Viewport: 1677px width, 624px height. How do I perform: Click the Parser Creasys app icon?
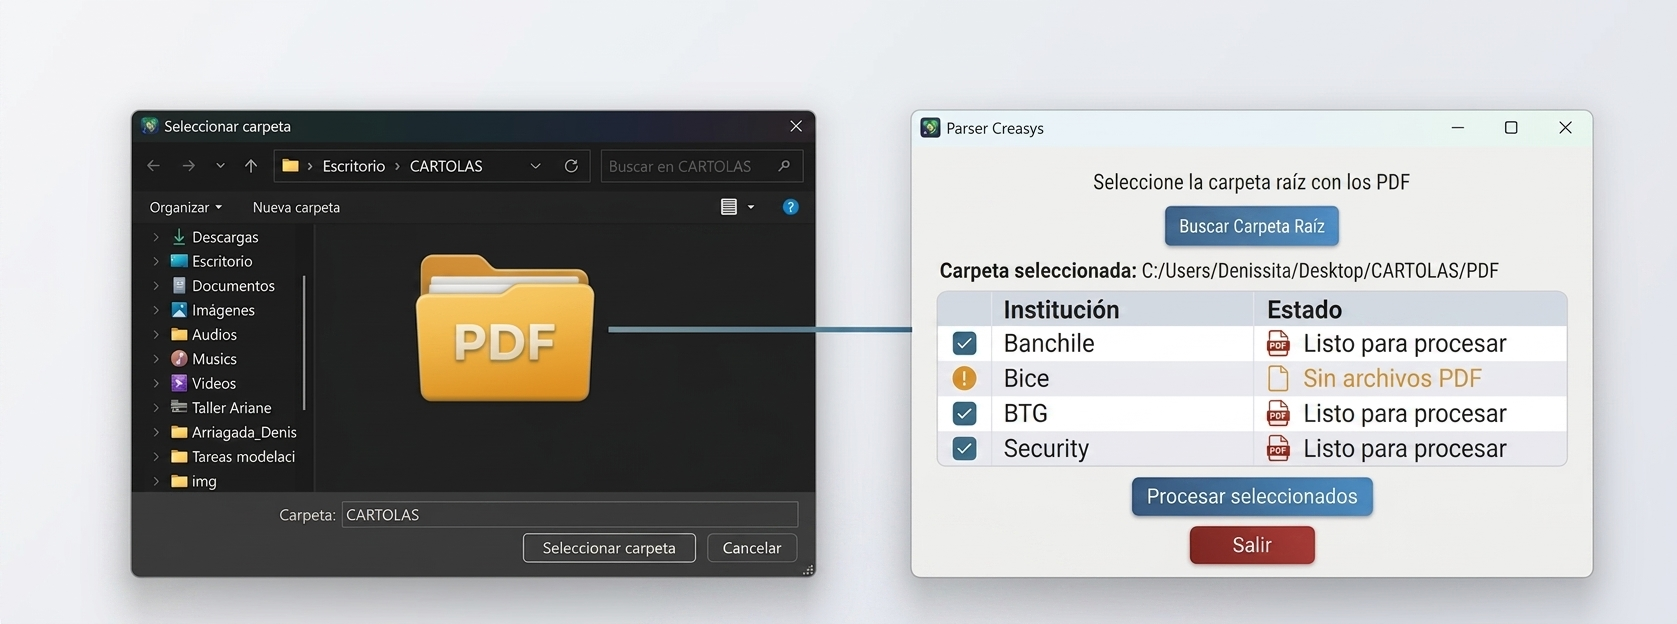pos(930,128)
